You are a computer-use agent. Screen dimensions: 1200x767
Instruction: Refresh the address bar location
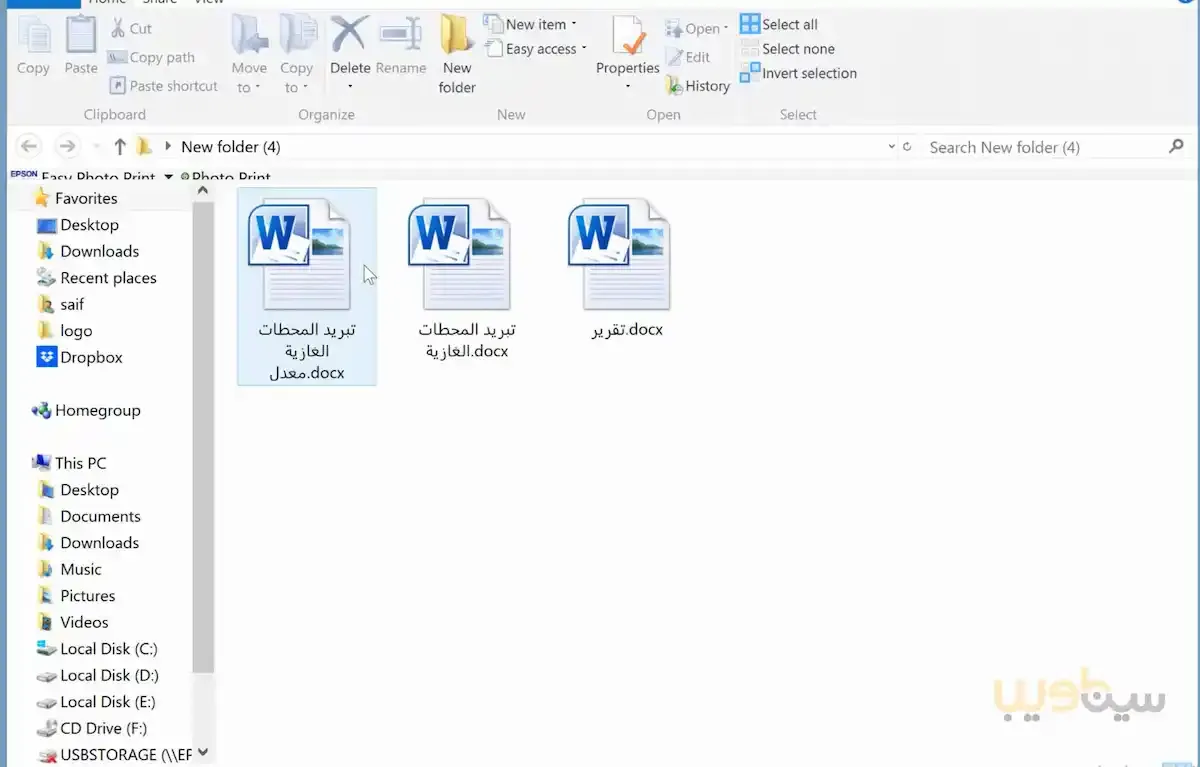point(907,147)
